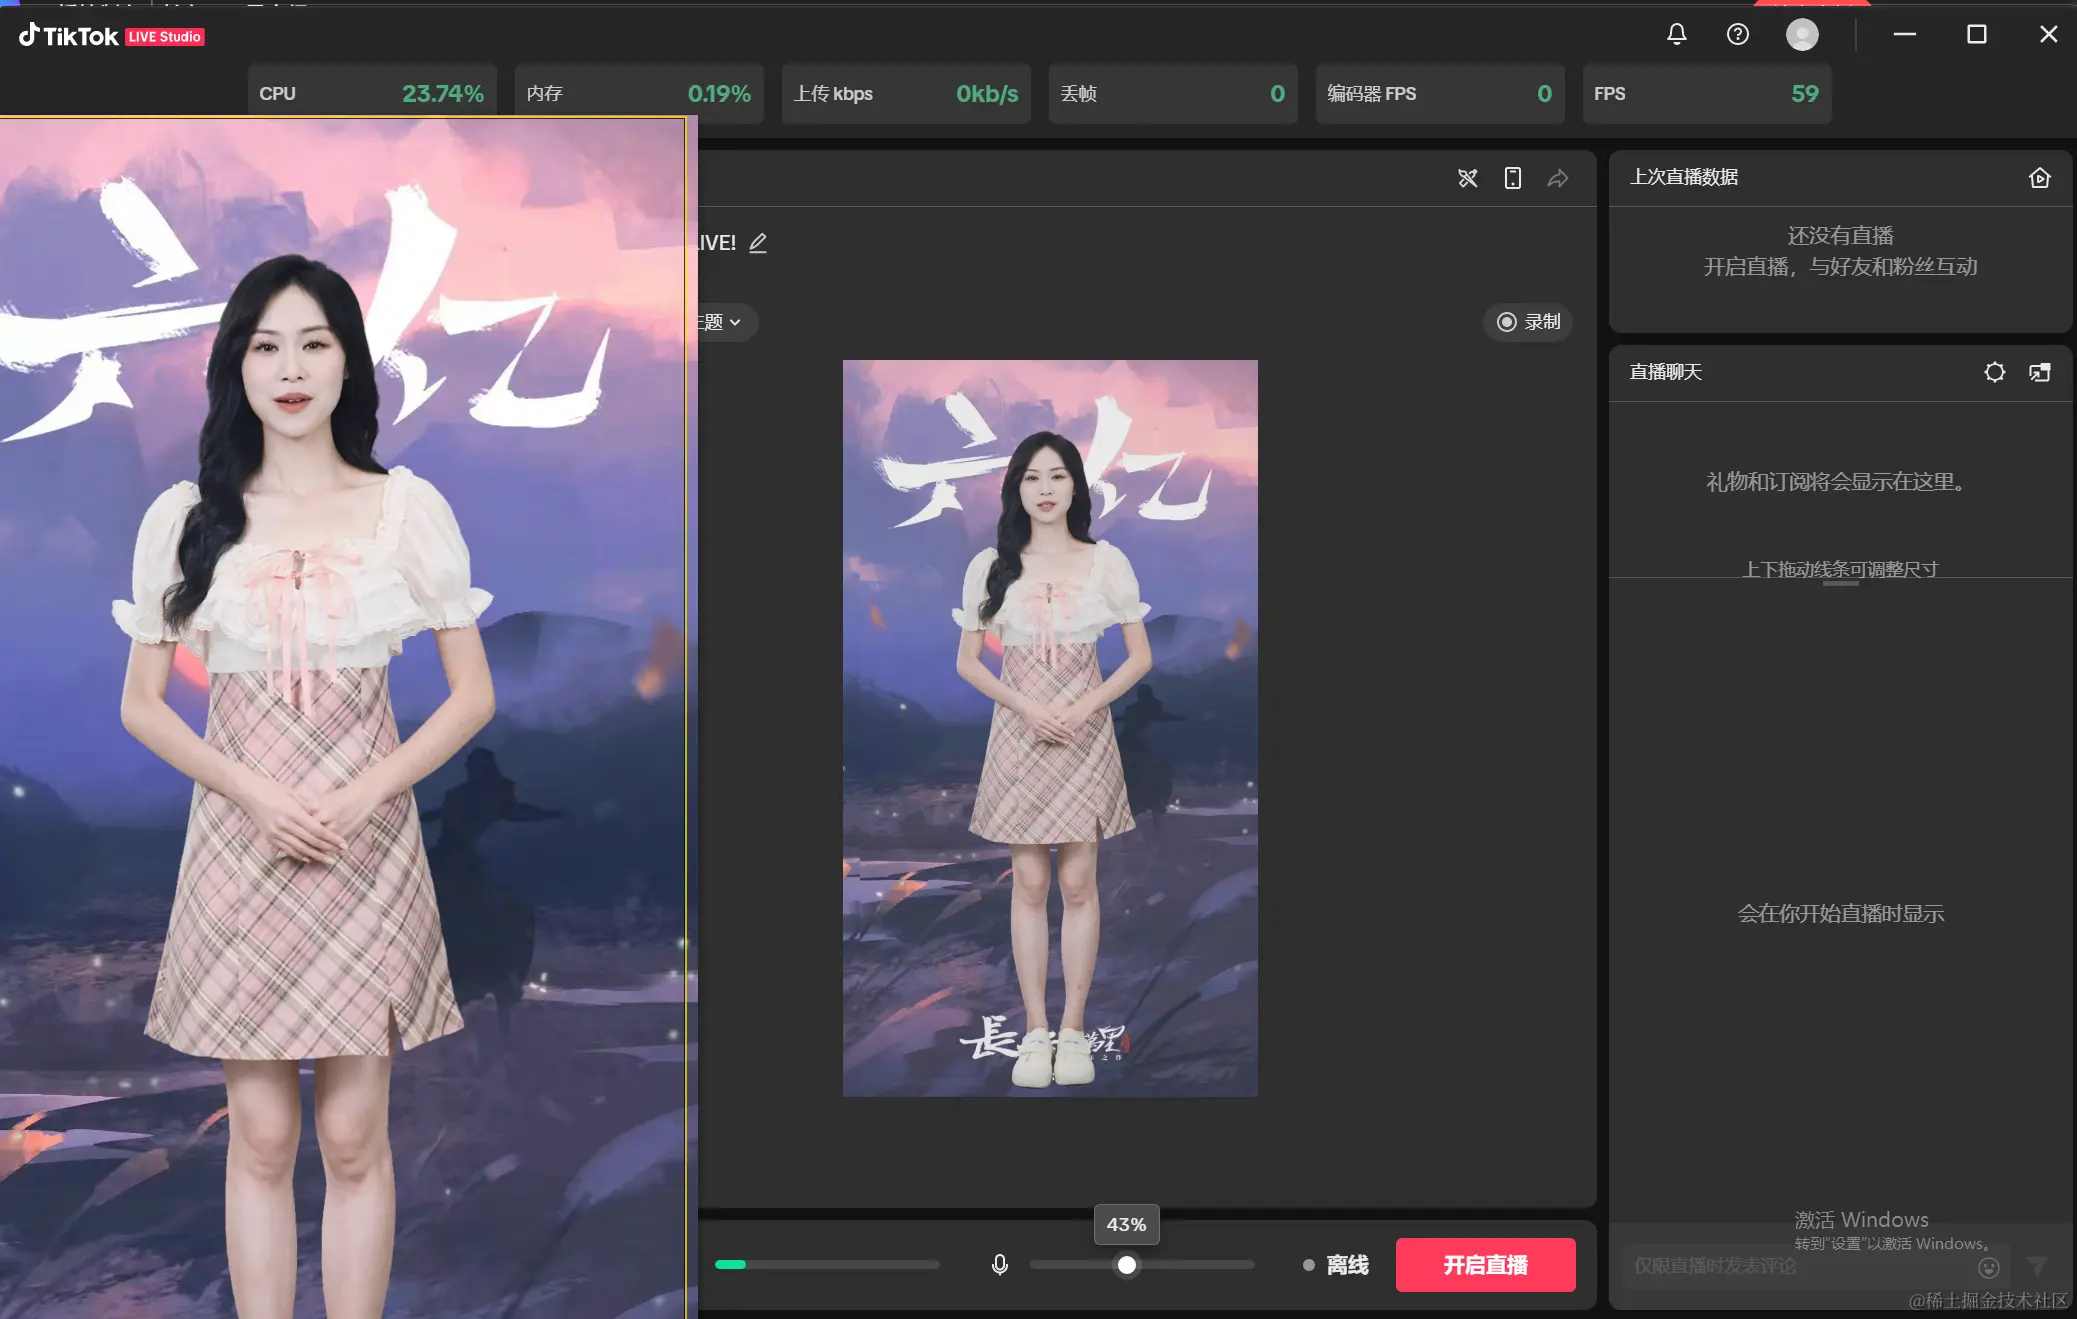2077x1319 pixels.
Task: Pop out the live chat window
Action: coord(2040,372)
